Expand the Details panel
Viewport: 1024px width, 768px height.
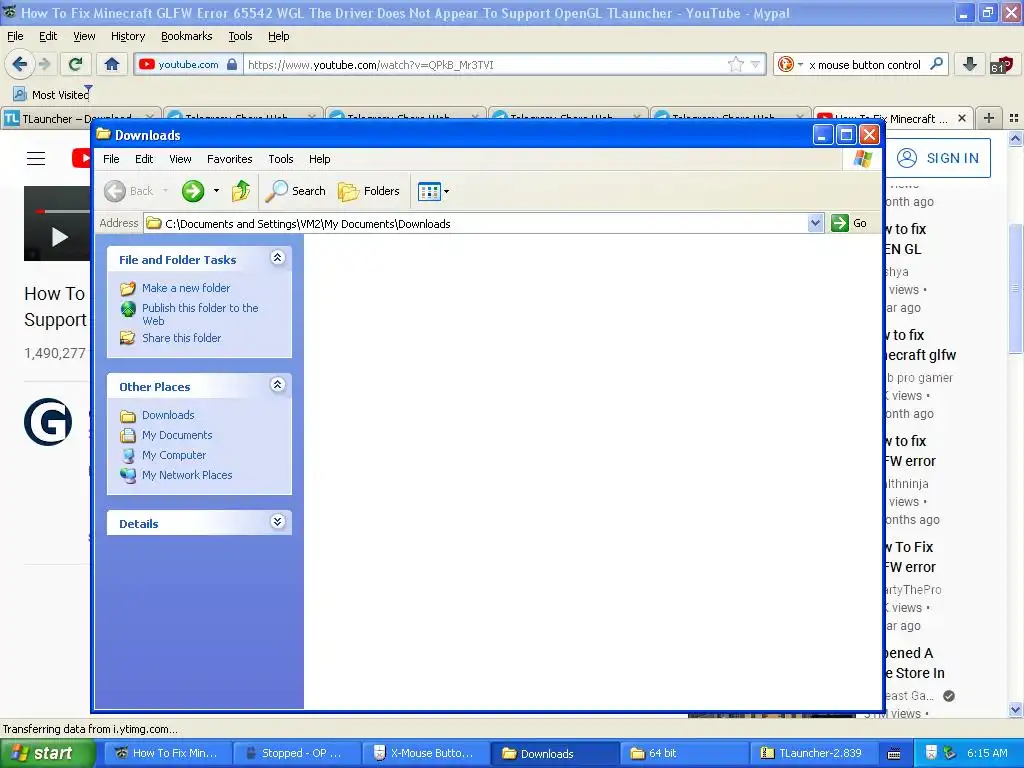[x=277, y=521]
